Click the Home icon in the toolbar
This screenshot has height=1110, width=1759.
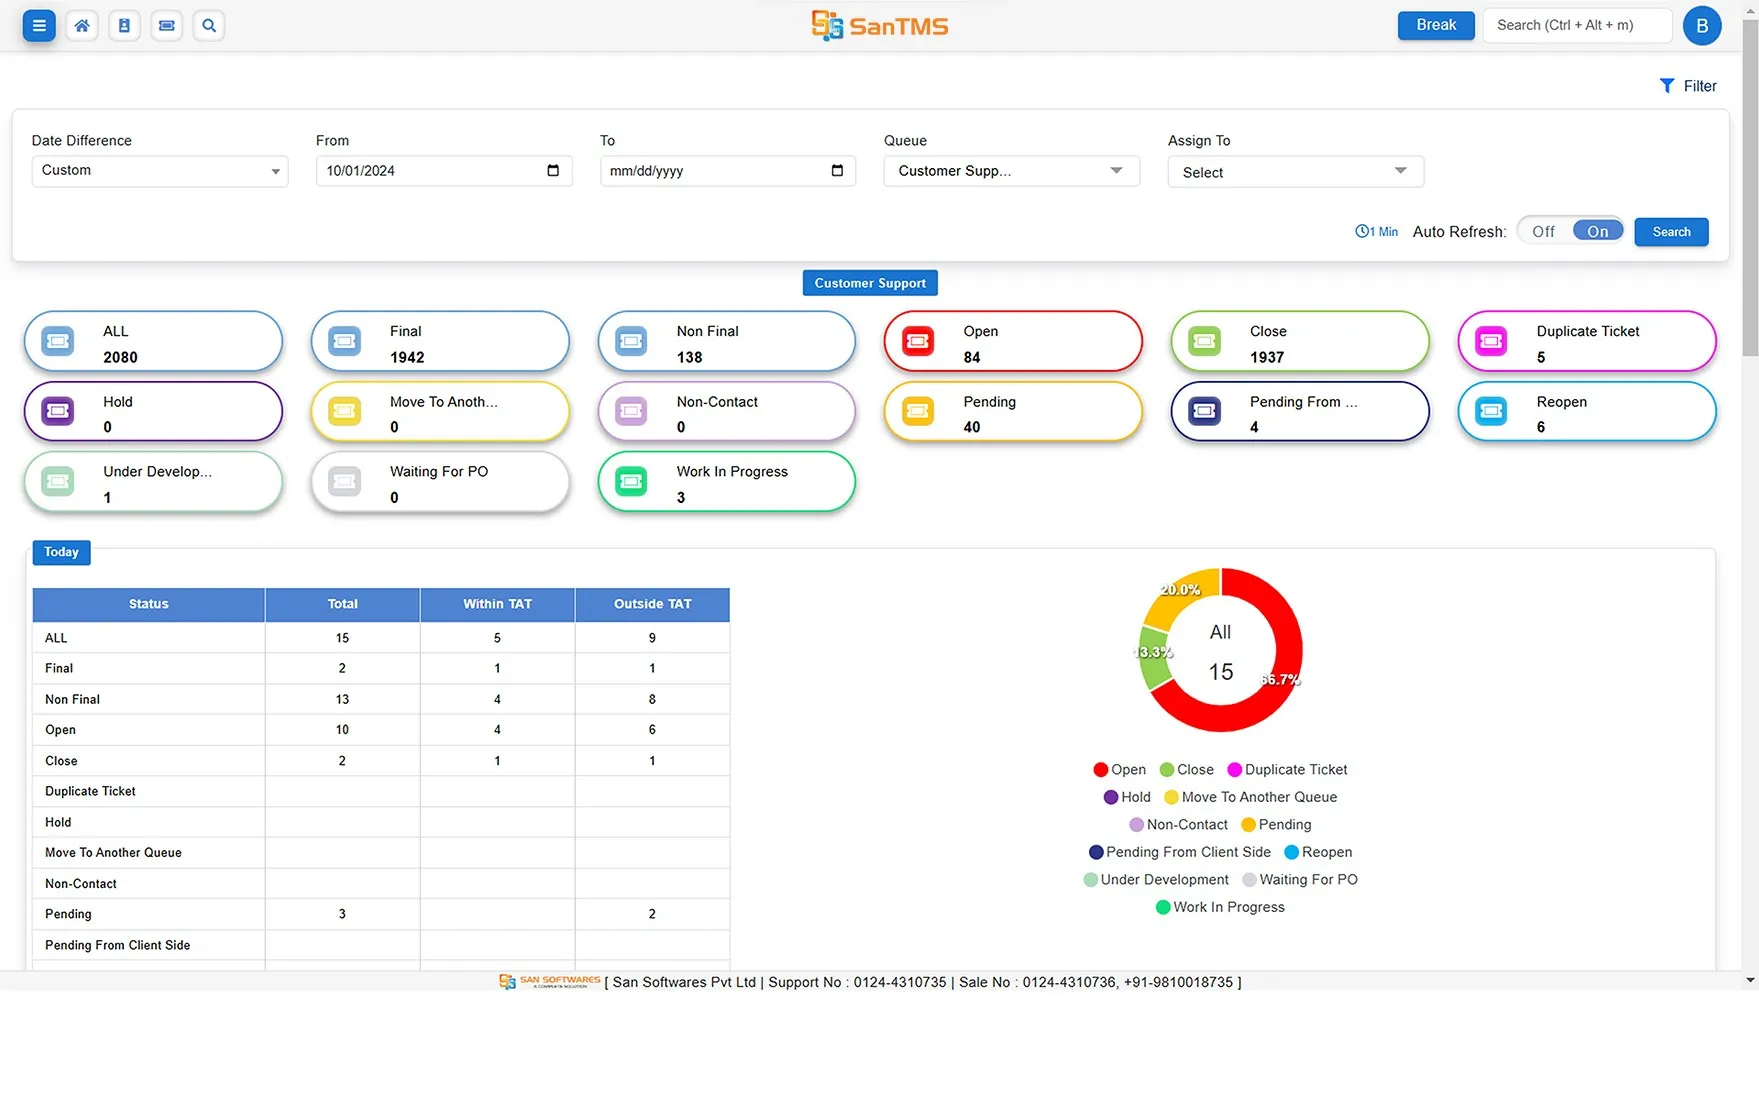tap(82, 25)
